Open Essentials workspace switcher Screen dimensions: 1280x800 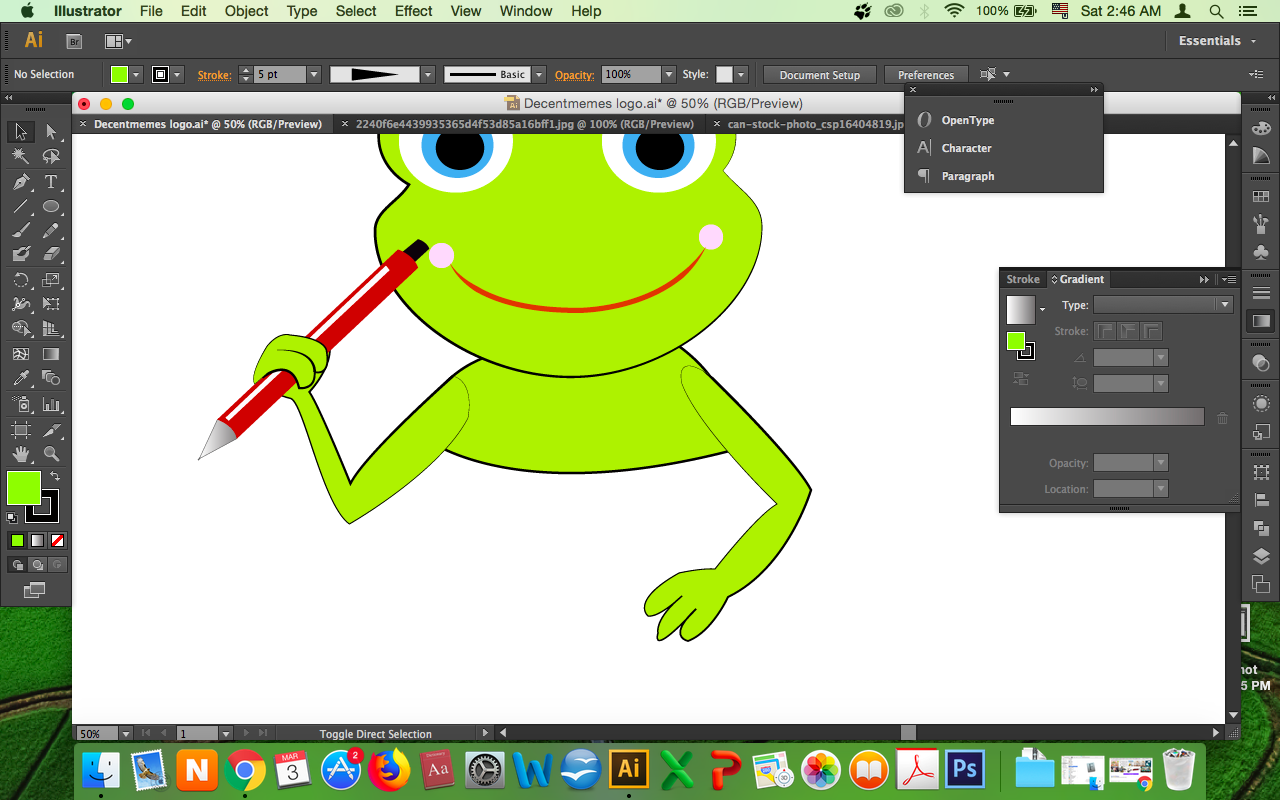click(1216, 41)
